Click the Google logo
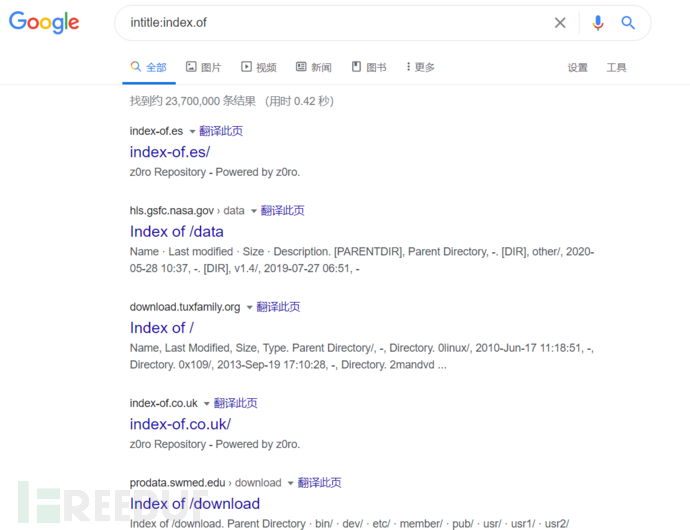This screenshot has height=530, width=690. 44,22
